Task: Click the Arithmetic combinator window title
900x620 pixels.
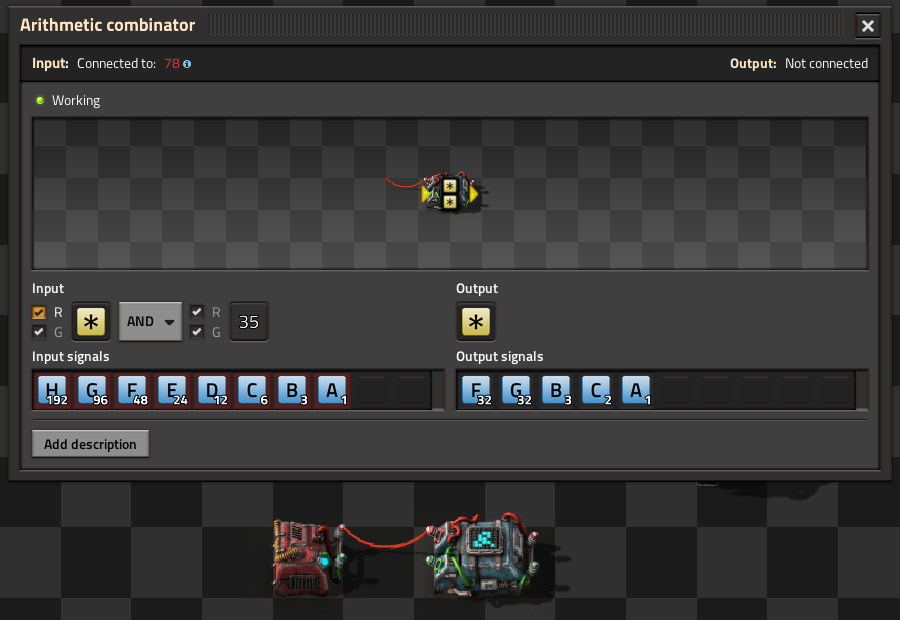Action: coord(108,25)
